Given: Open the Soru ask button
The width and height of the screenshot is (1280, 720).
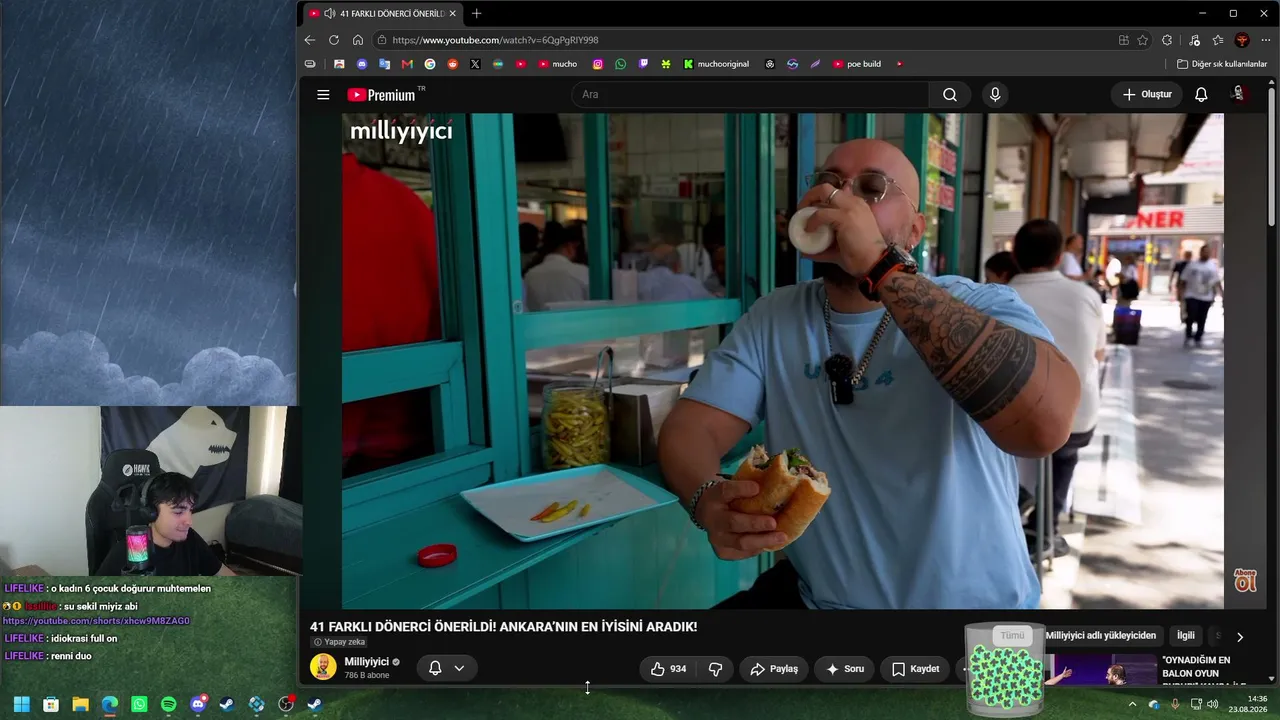Looking at the screenshot, I should (844, 669).
